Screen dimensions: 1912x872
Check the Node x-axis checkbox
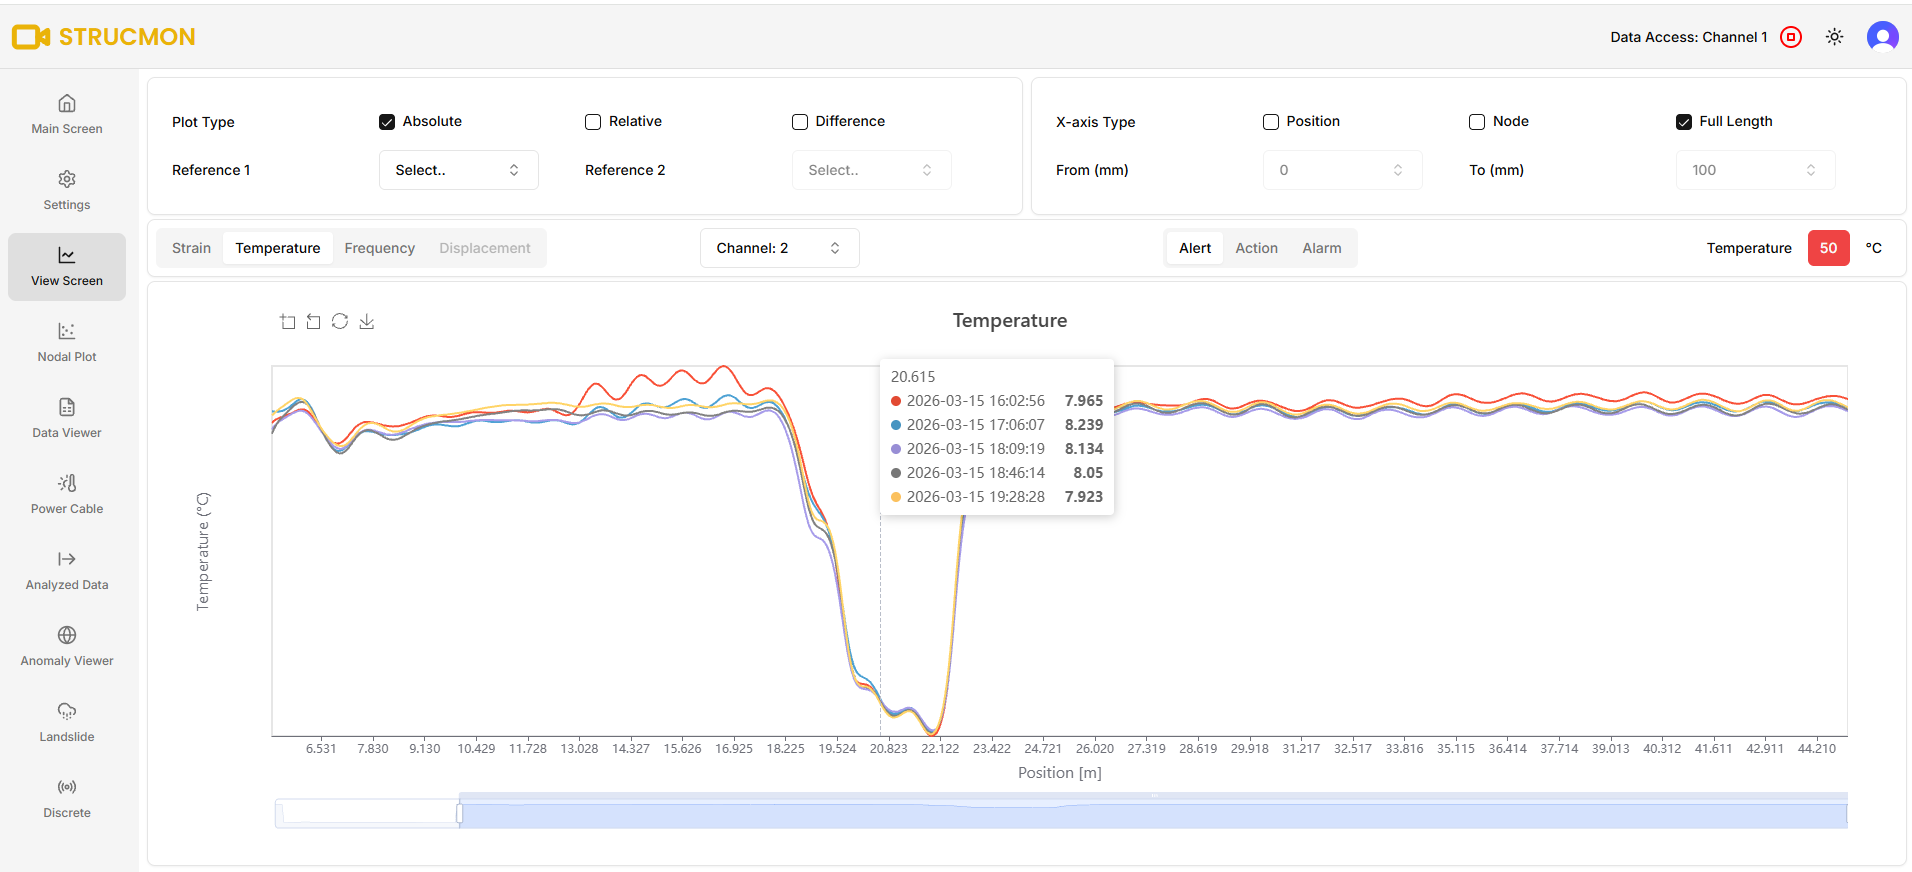[x=1477, y=122]
